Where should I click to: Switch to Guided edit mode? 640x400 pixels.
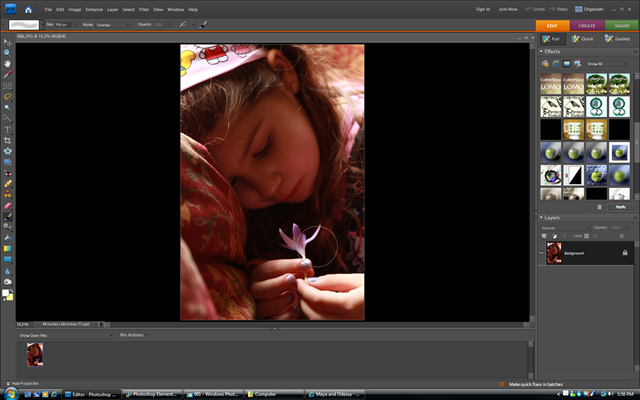coord(617,39)
